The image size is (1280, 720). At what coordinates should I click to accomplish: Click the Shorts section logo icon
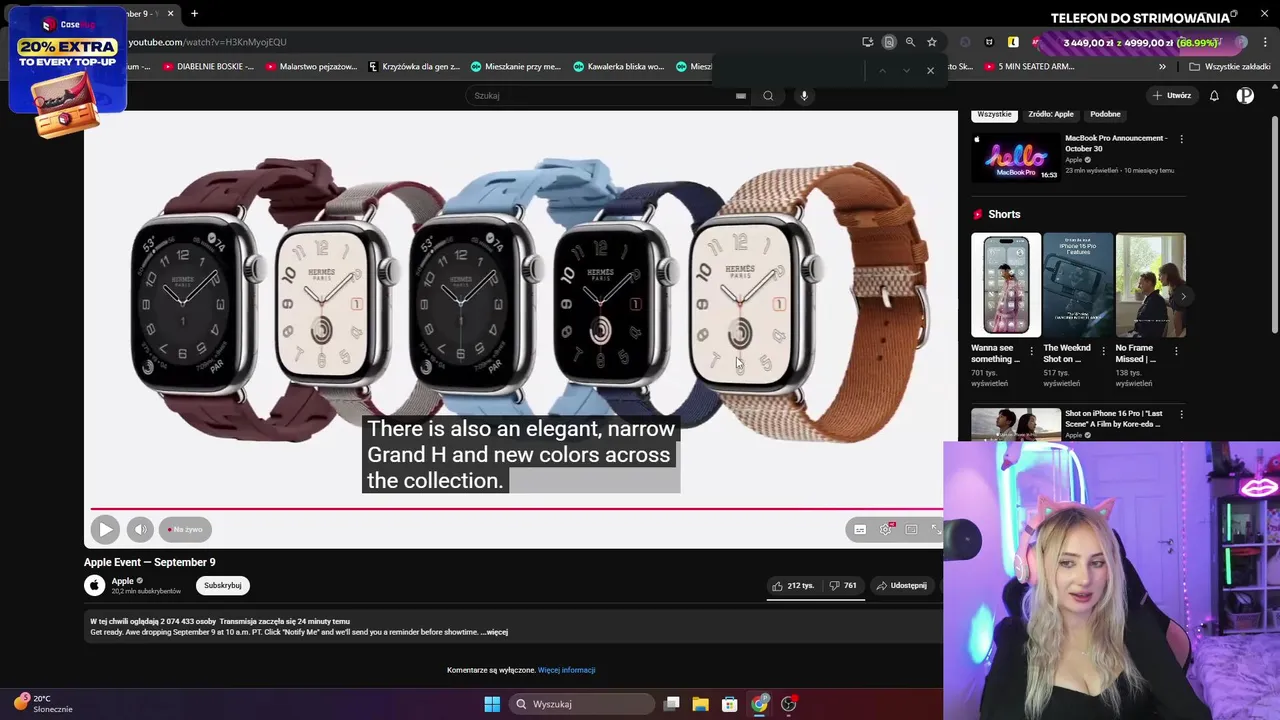pos(978,214)
